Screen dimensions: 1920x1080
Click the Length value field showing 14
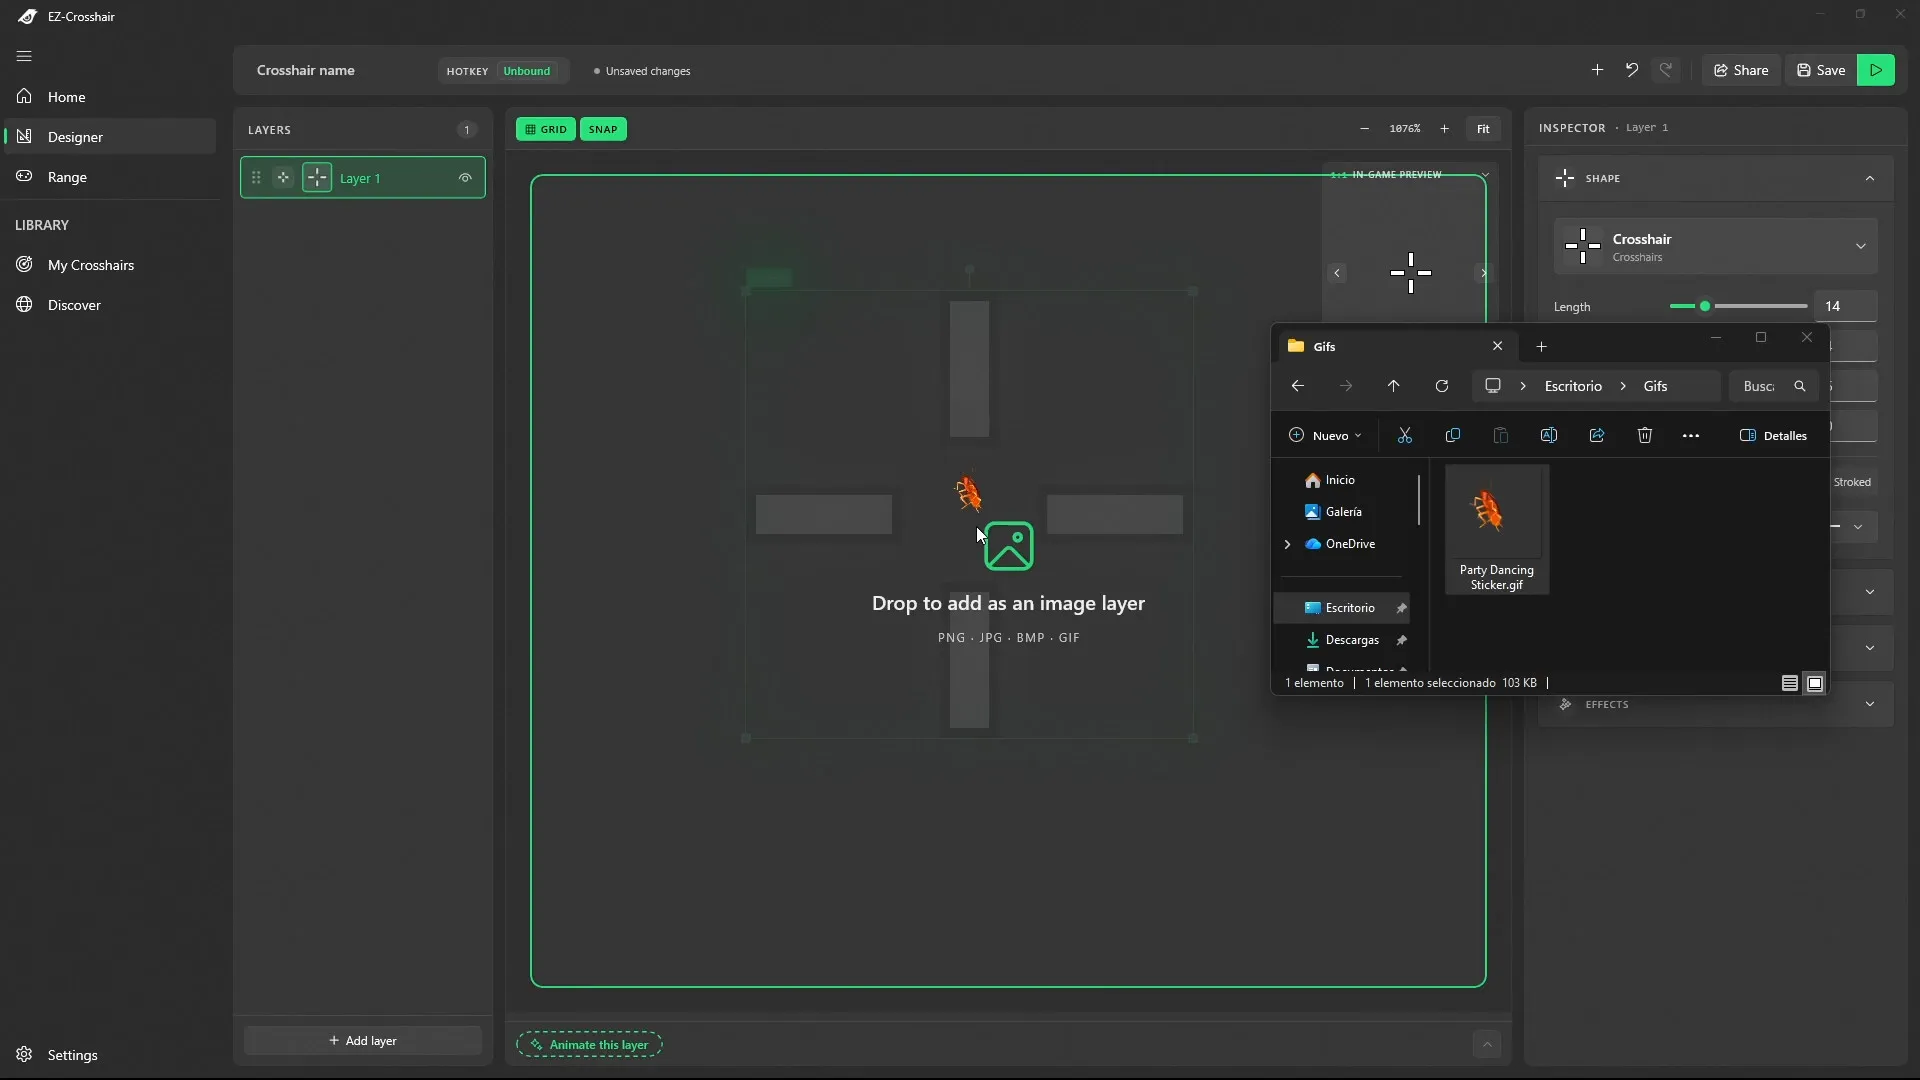pos(1846,306)
